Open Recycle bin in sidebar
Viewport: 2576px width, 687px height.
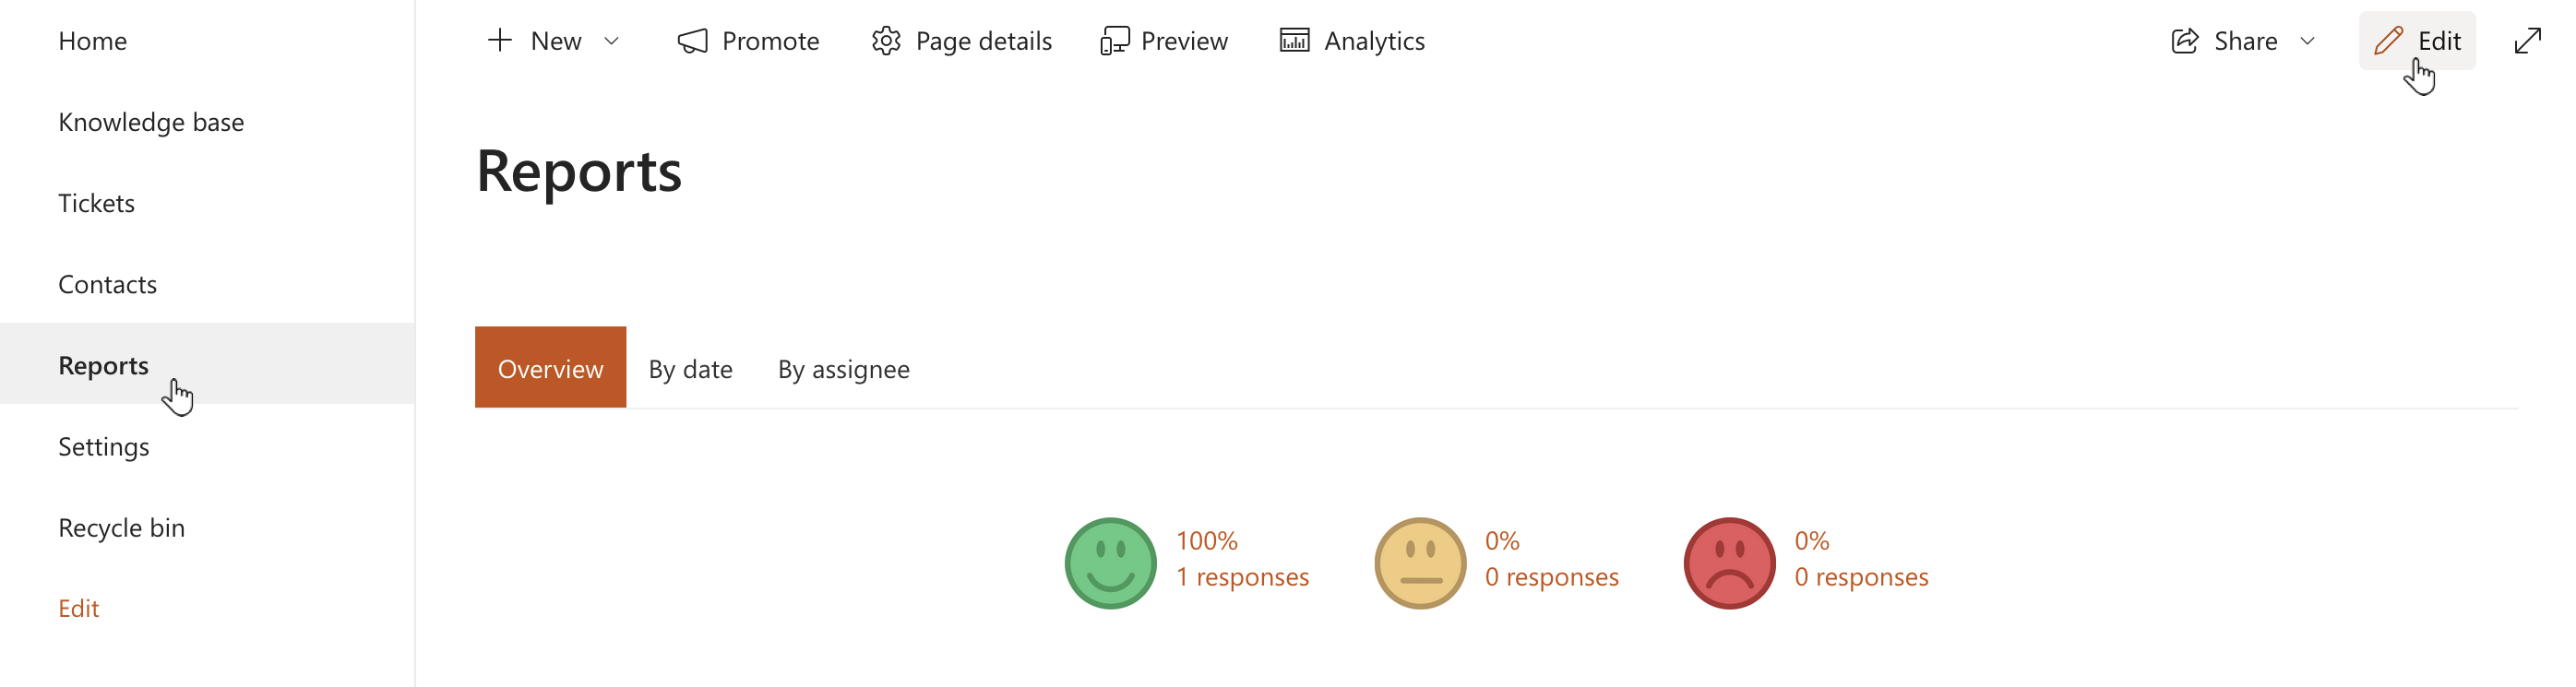click(121, 527)
